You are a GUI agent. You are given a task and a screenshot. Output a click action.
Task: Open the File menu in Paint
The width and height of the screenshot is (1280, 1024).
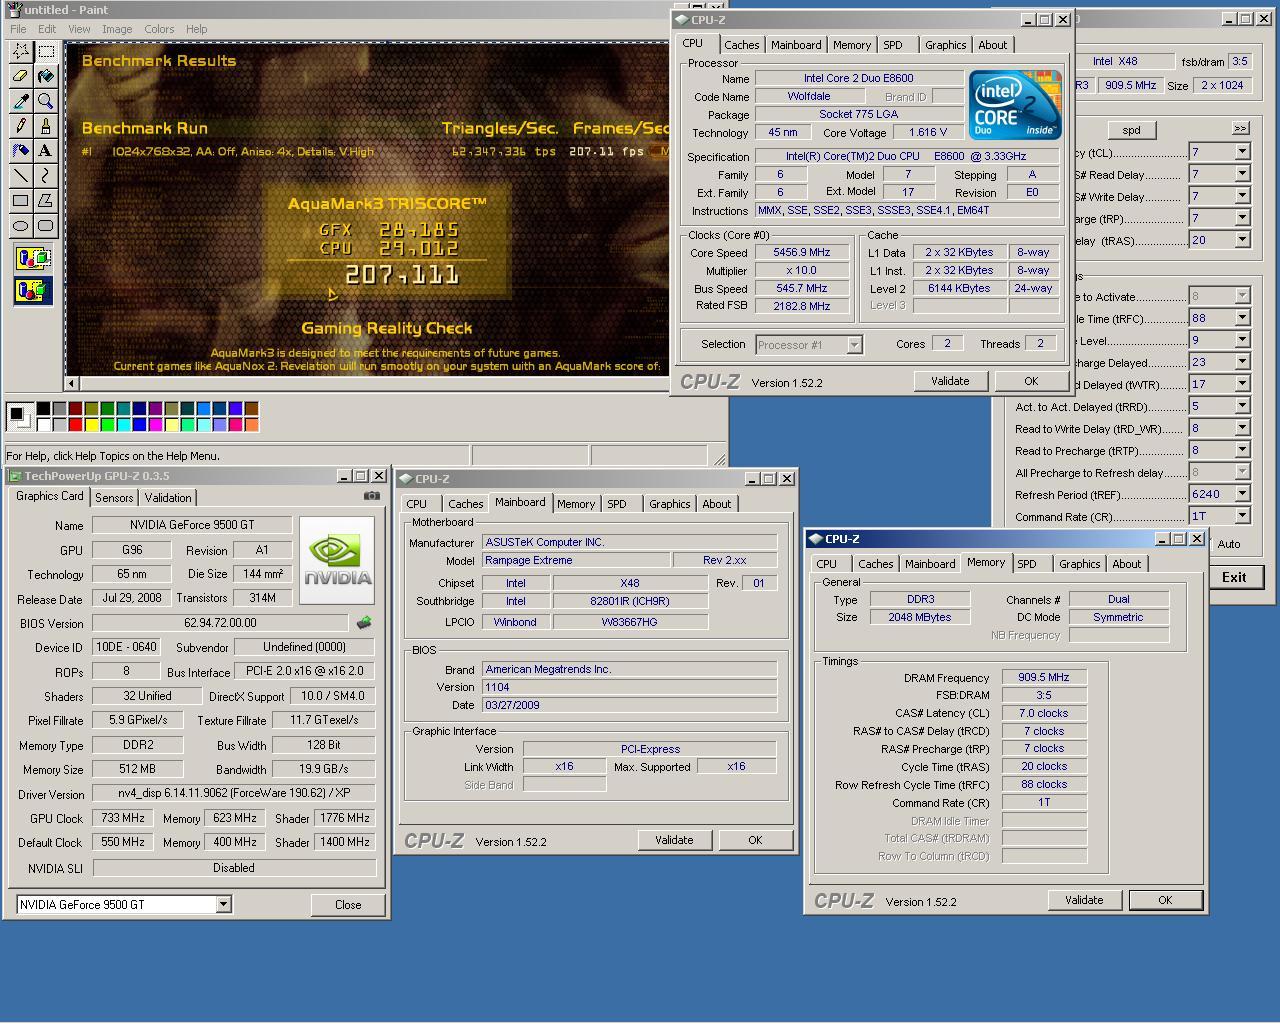(x=19, y=29)
